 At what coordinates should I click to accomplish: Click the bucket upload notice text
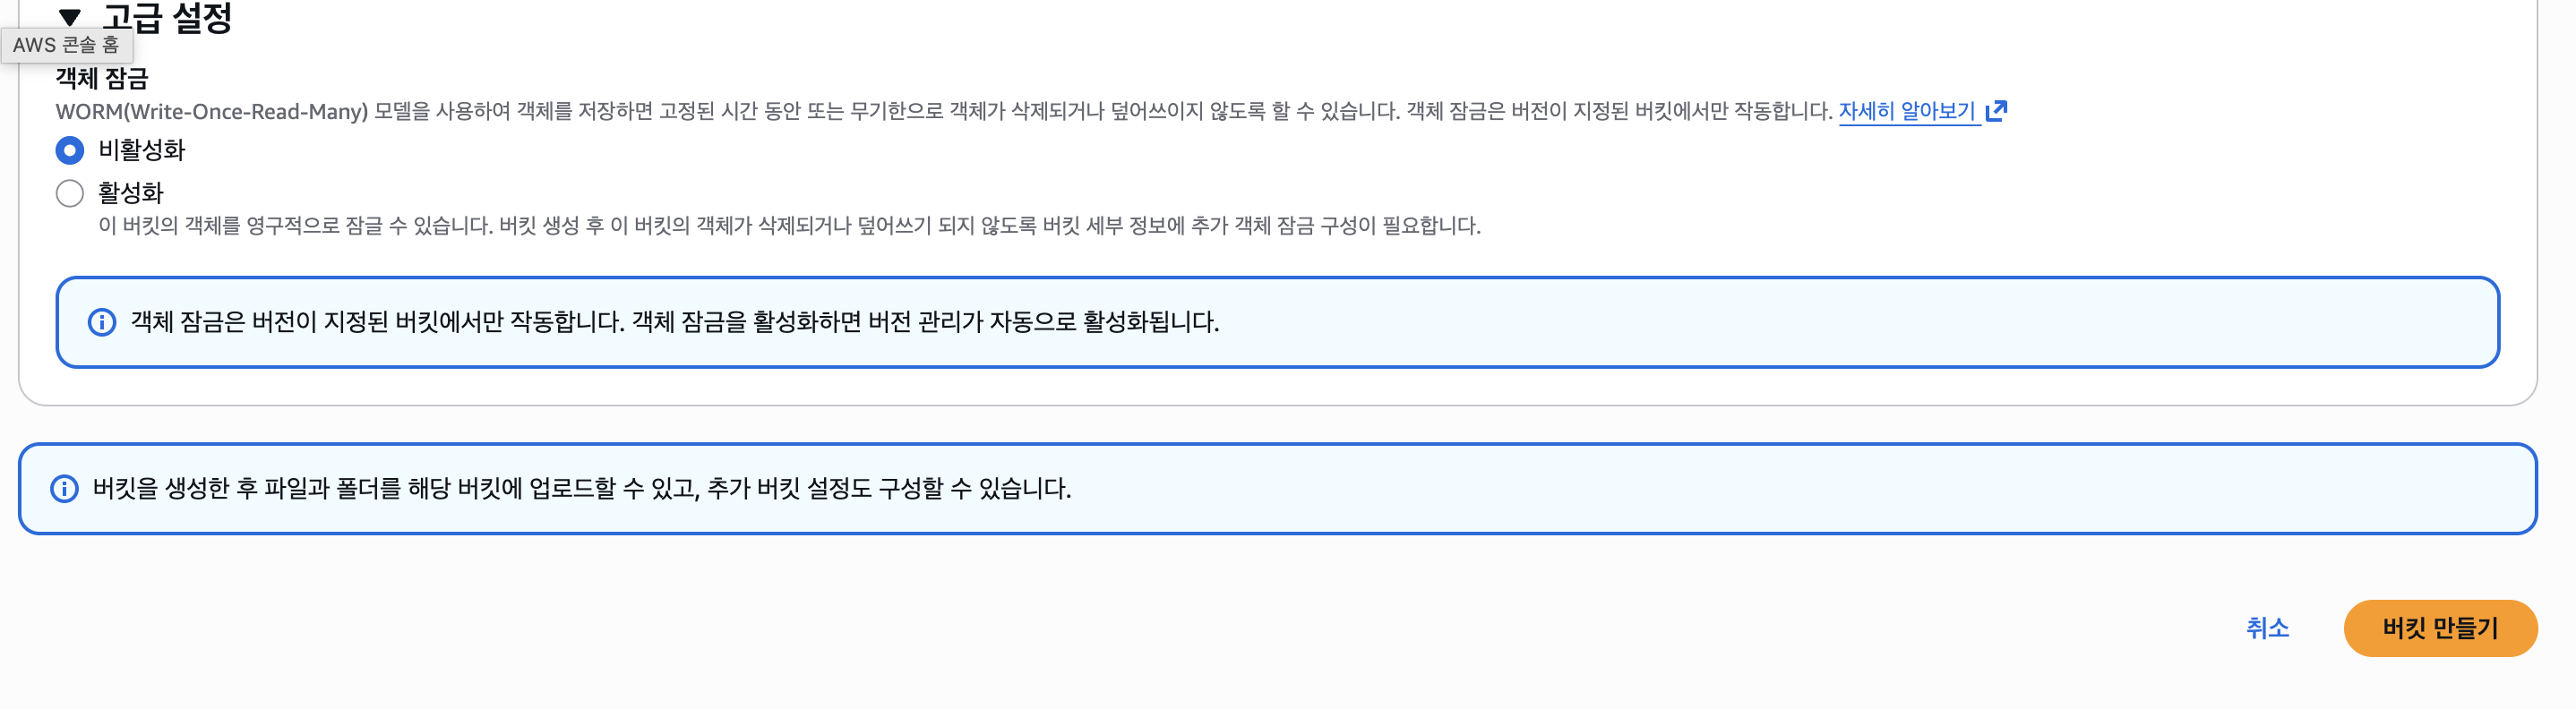pos(582,488)
